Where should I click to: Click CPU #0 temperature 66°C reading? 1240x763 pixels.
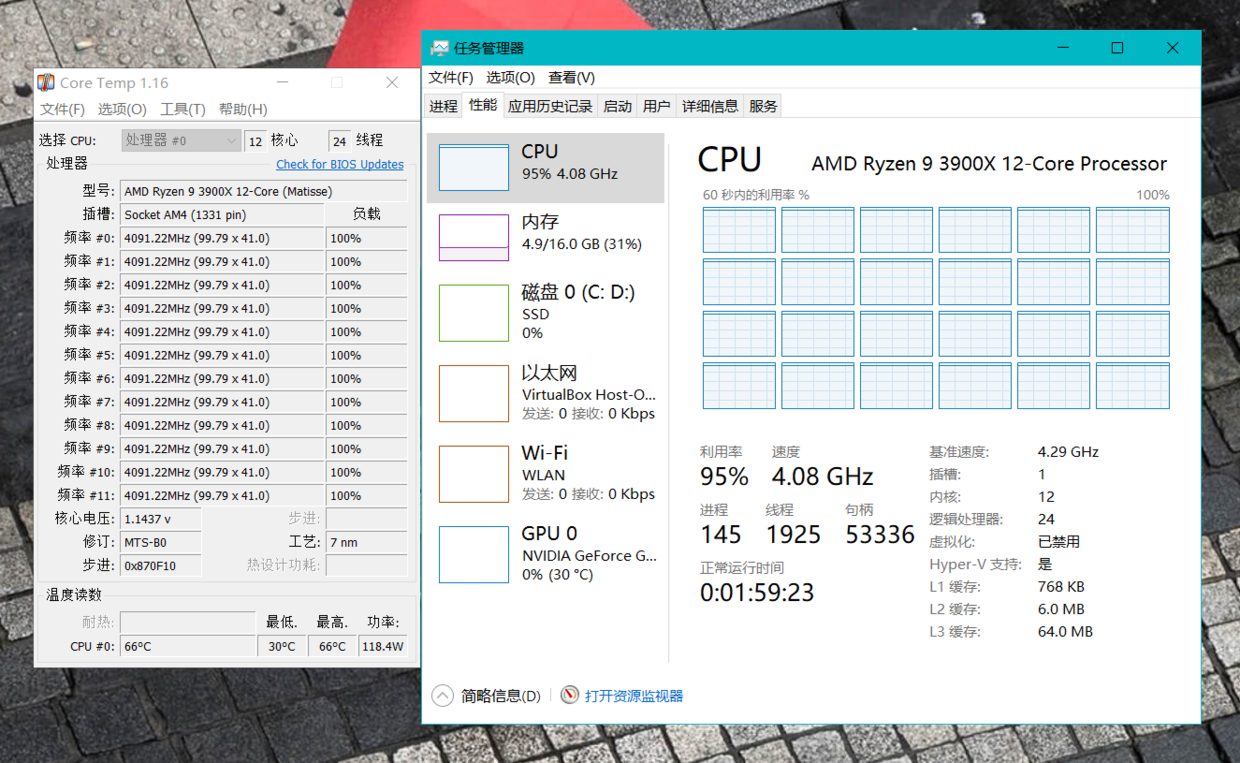click(188, 646)
